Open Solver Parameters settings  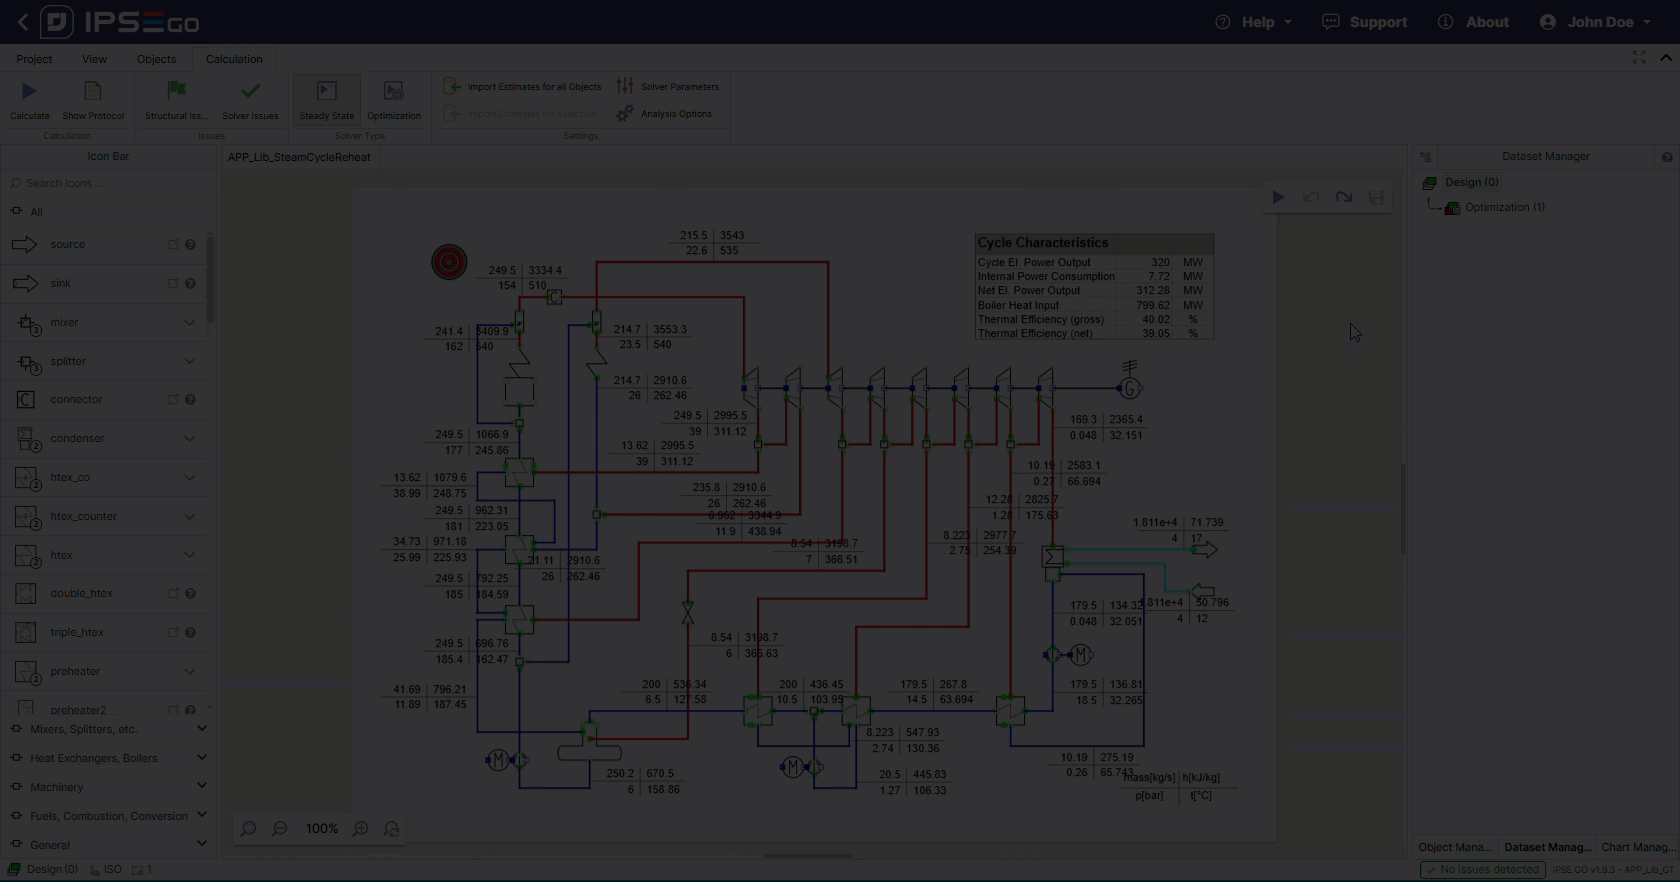(x=668, y=87)
